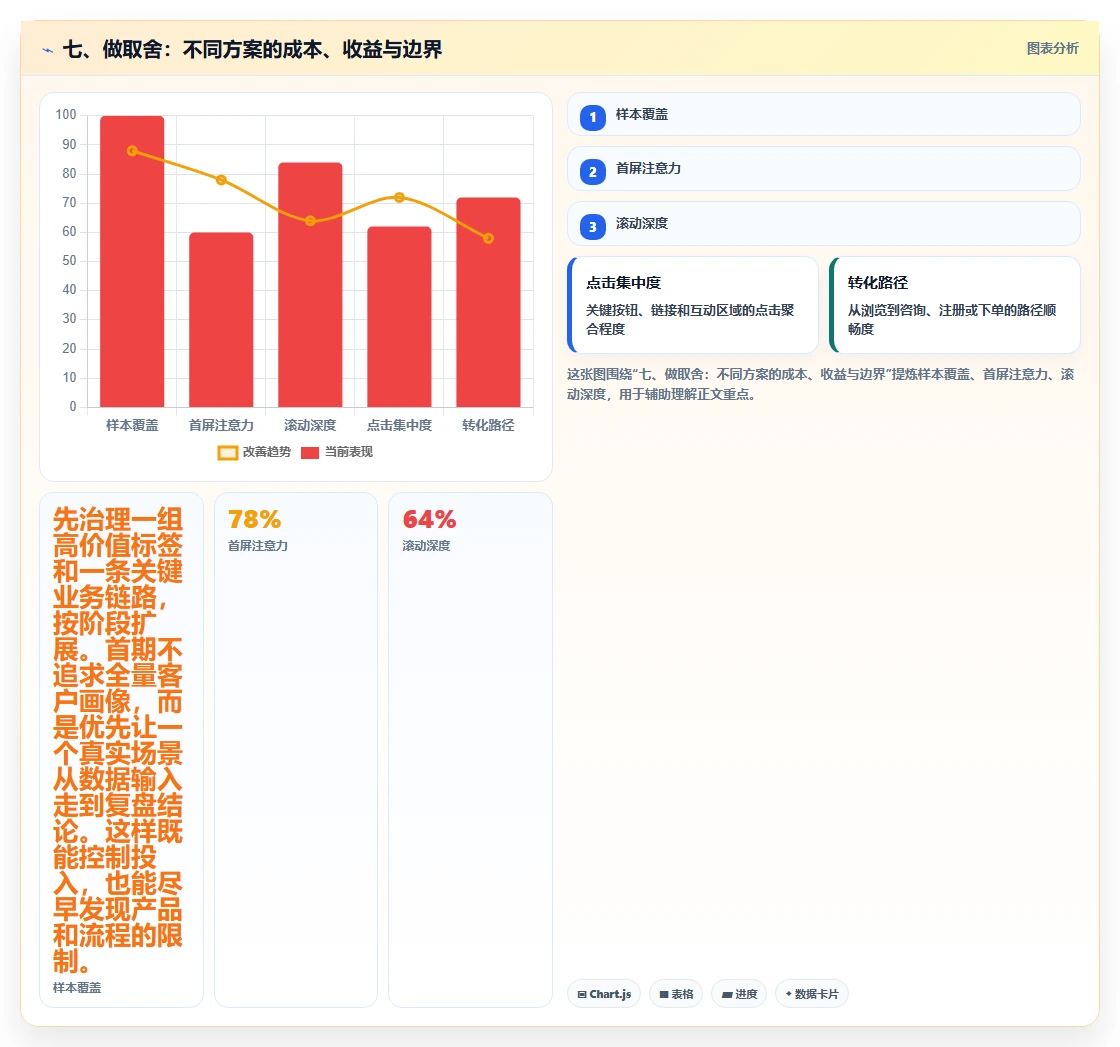The image size is (1120, 1047).
Task: Click the description 关键按钮、链接和互动区域
Action: pos(690,319)
